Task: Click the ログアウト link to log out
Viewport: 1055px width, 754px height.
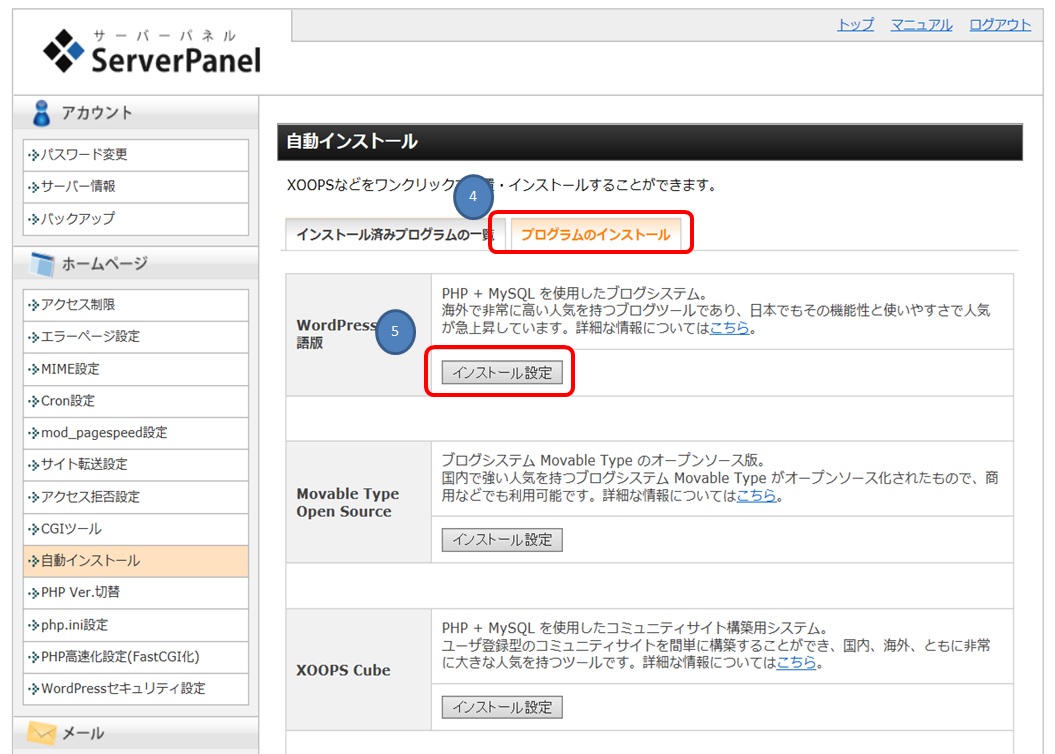Action: 999,25
